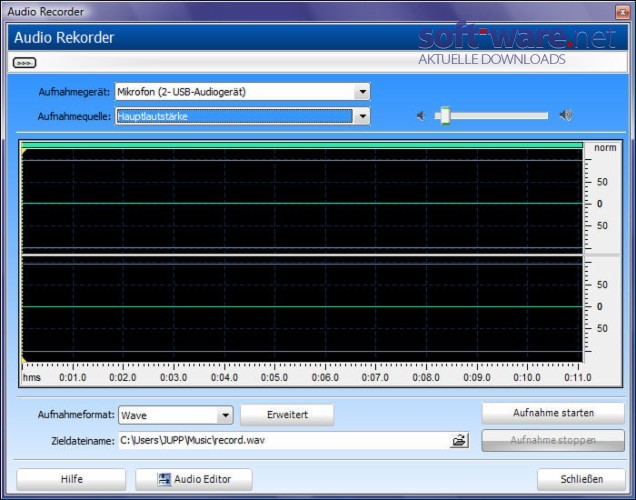636x500 pixels.
Task: Close the Audio Recorder window
Action: (622, 12)
